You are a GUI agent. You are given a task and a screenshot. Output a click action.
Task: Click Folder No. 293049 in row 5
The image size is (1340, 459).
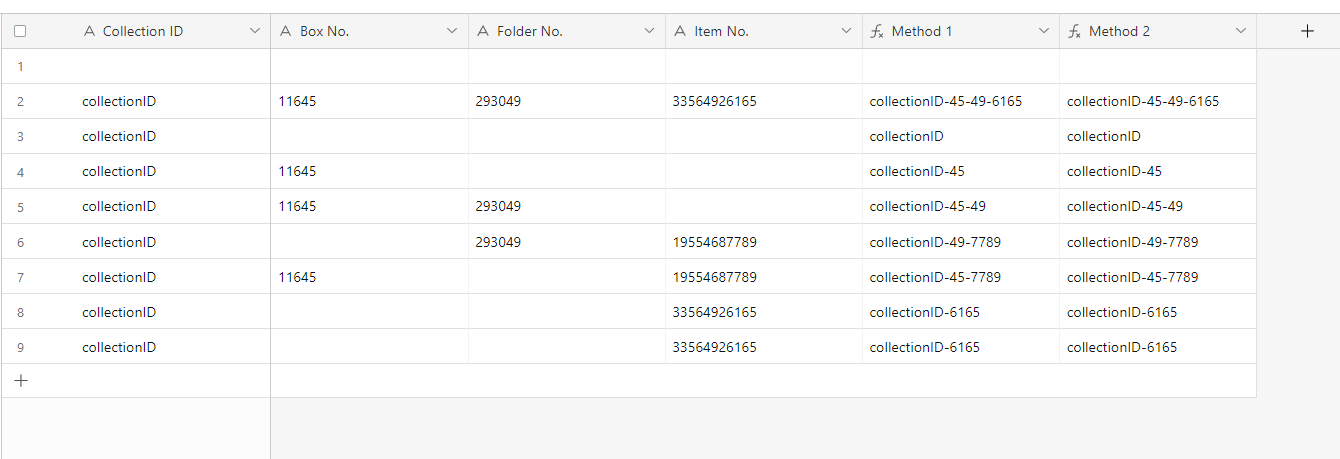(498, 206)
